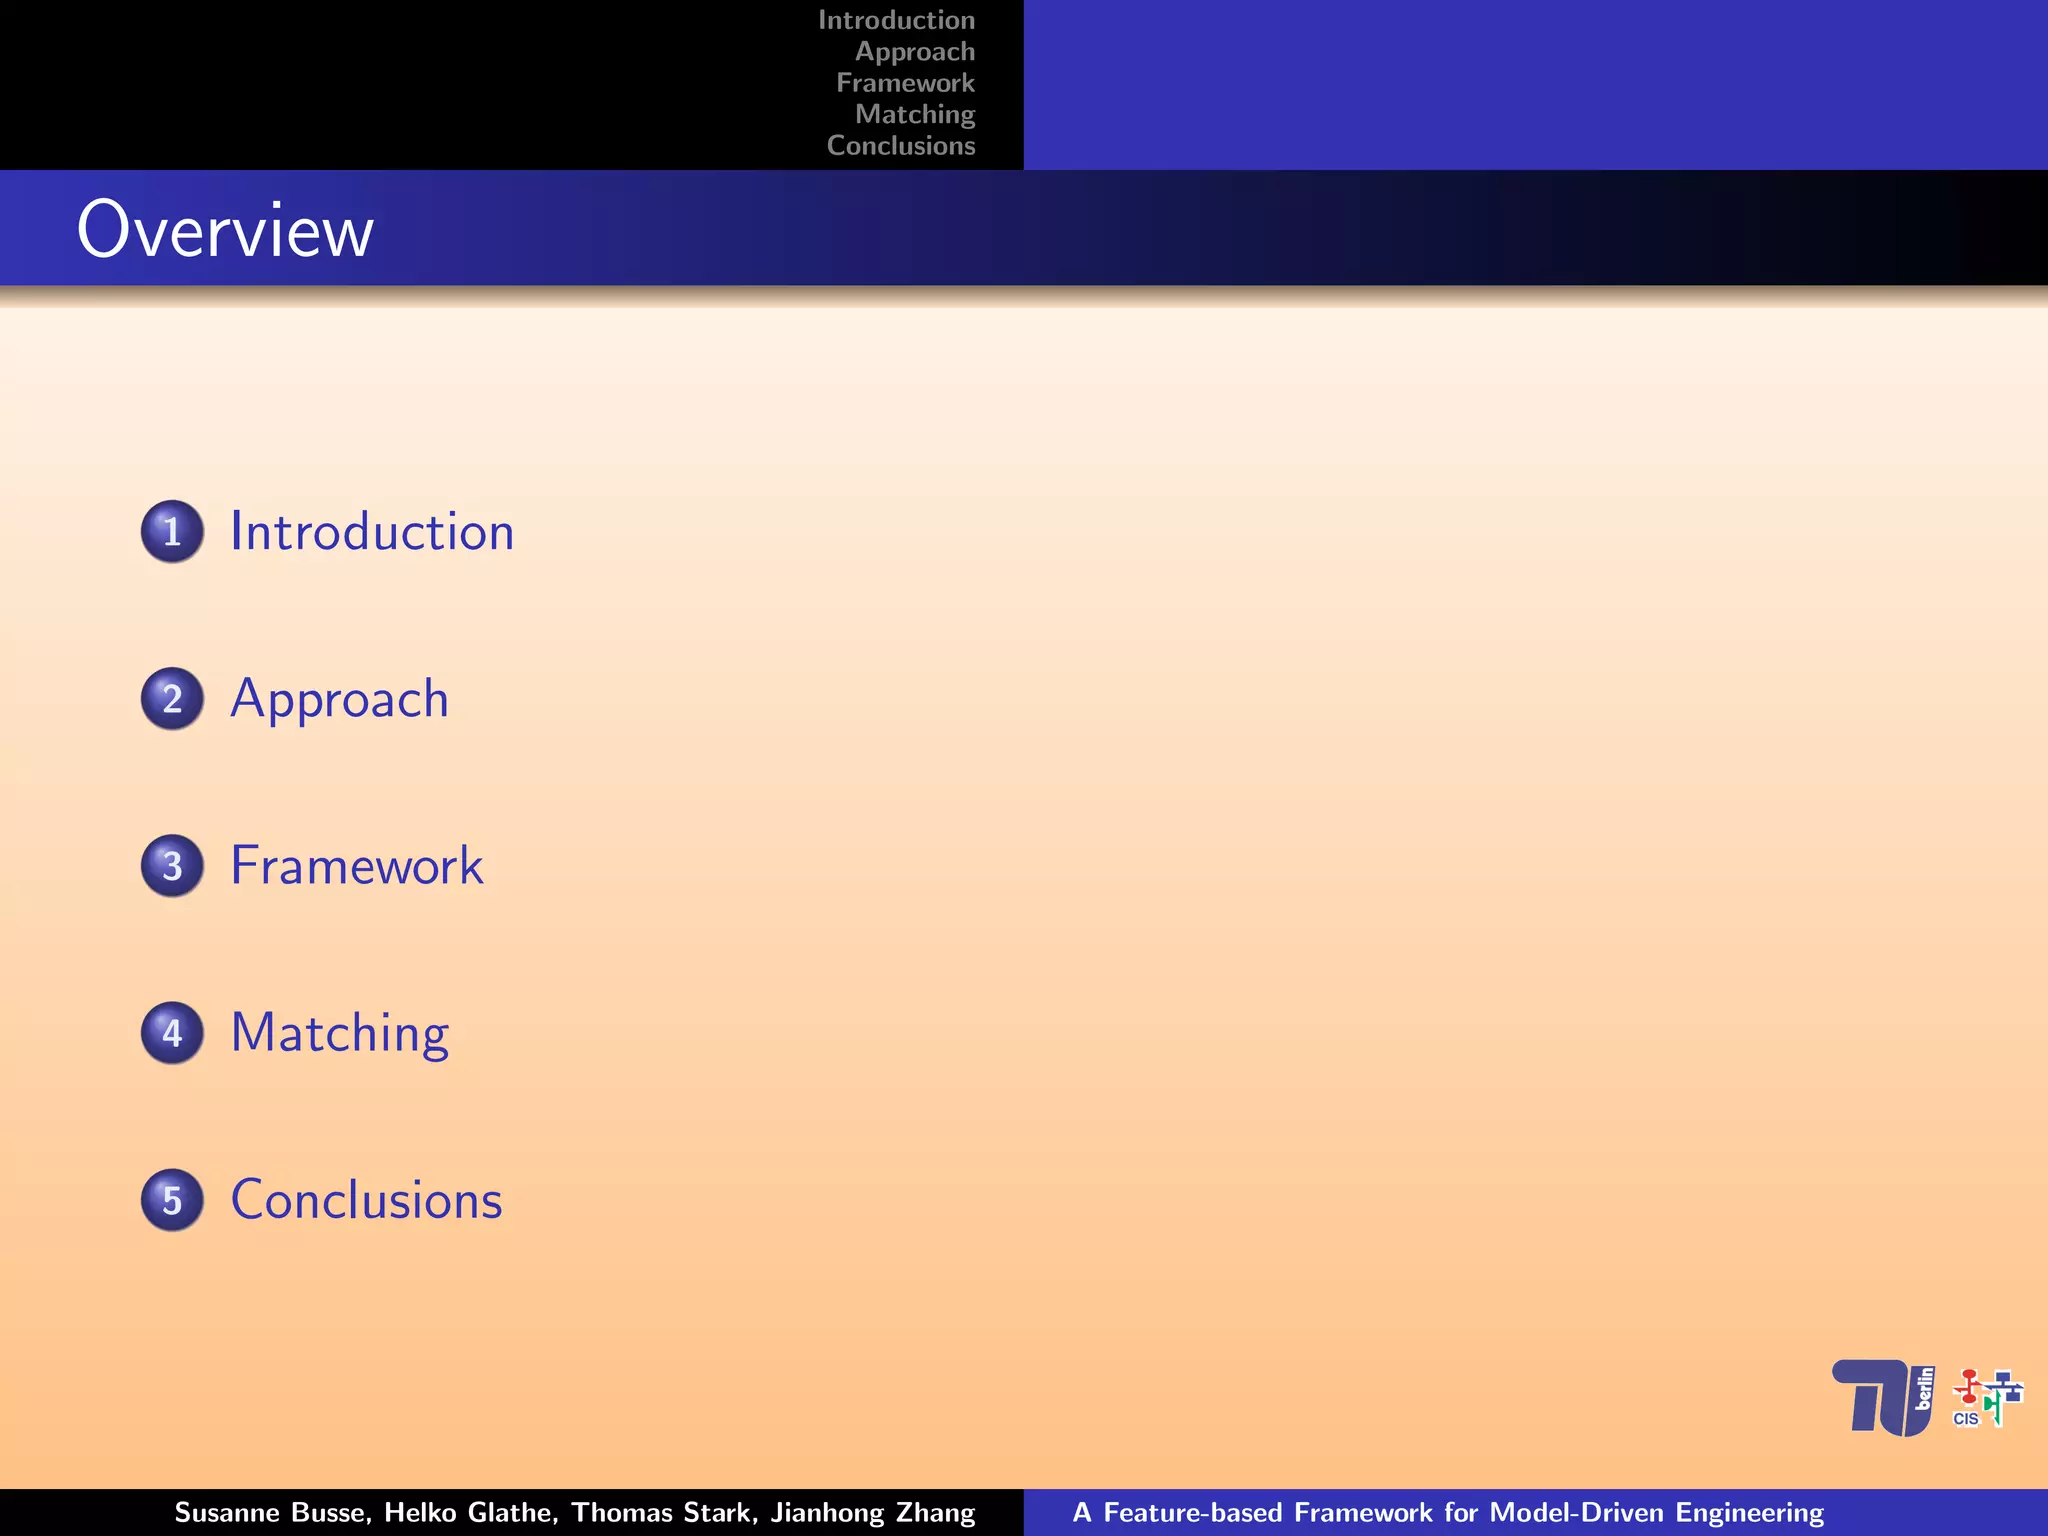The width and height of the screenshot is (2048, 1536).
Task: Open the Introduction section link
Action: point(372,531)
